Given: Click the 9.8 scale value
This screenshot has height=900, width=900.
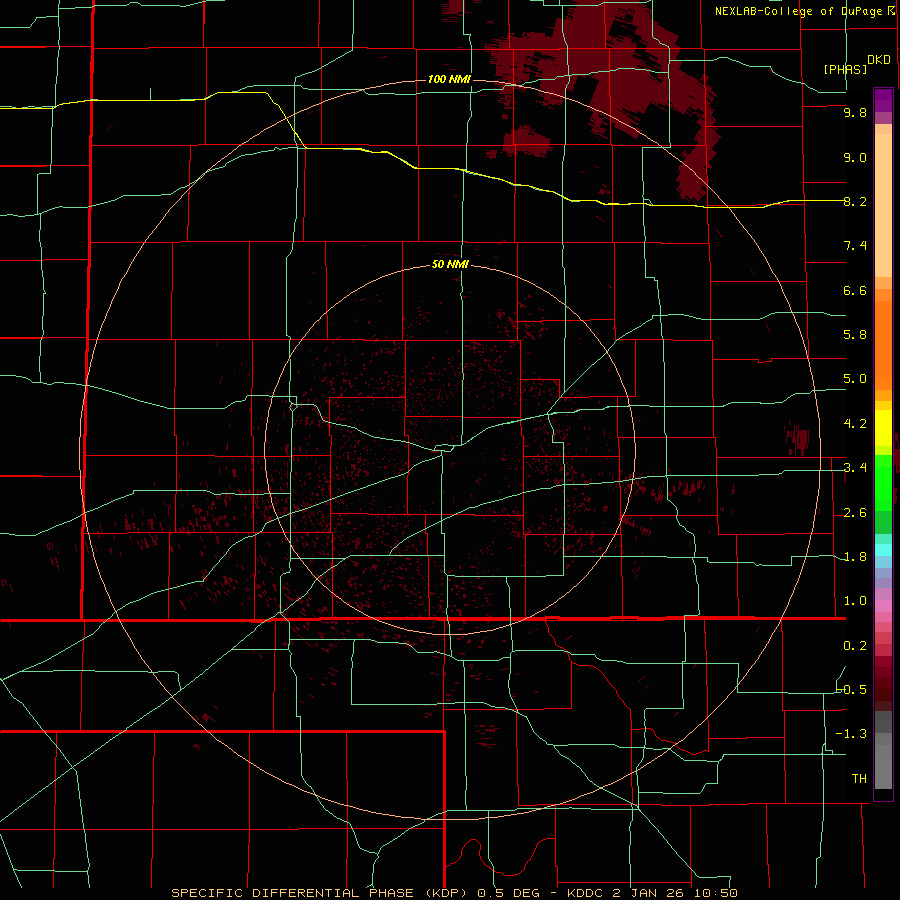Looking at the screenshot, I should click(x=855, y=112).
